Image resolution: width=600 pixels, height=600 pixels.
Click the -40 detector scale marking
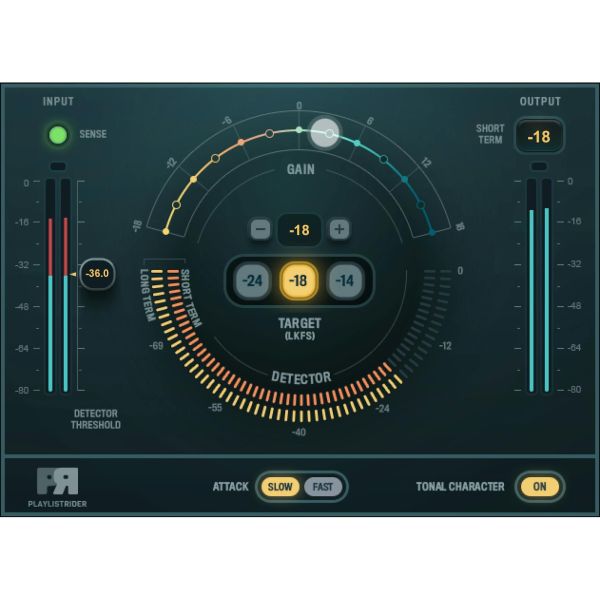299,432
